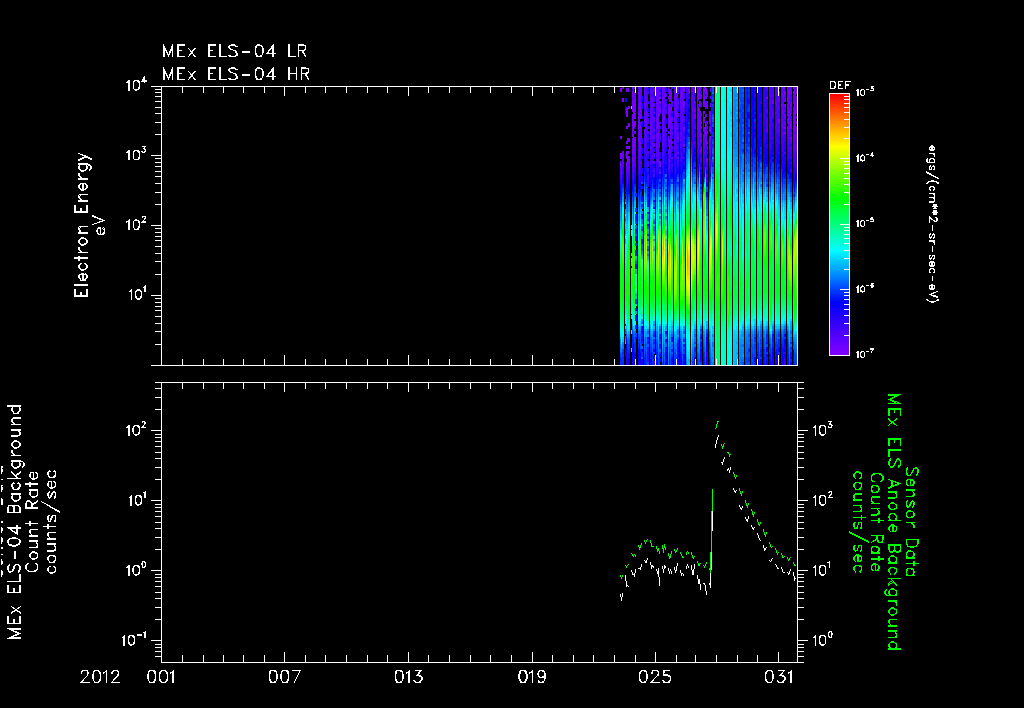Image resolution: width=1024 pixels, height=708 pixels.
Task: Click the DEF color bar legend
Action: [839, 224]
